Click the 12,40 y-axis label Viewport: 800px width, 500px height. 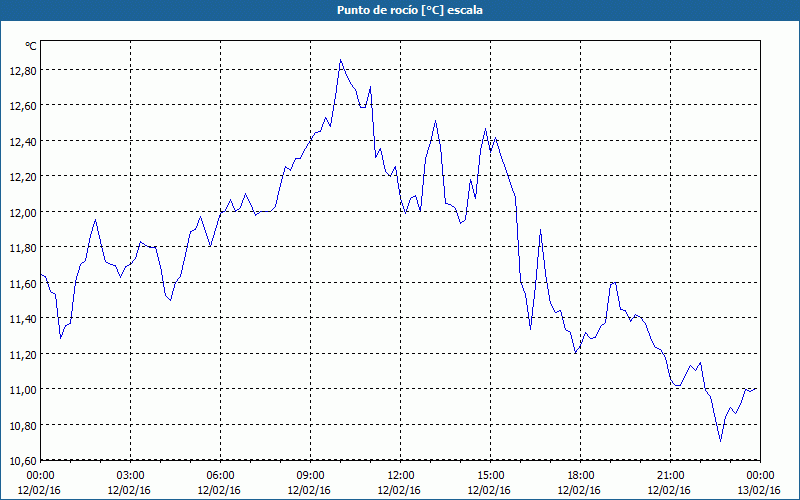(x=23, y=142)
